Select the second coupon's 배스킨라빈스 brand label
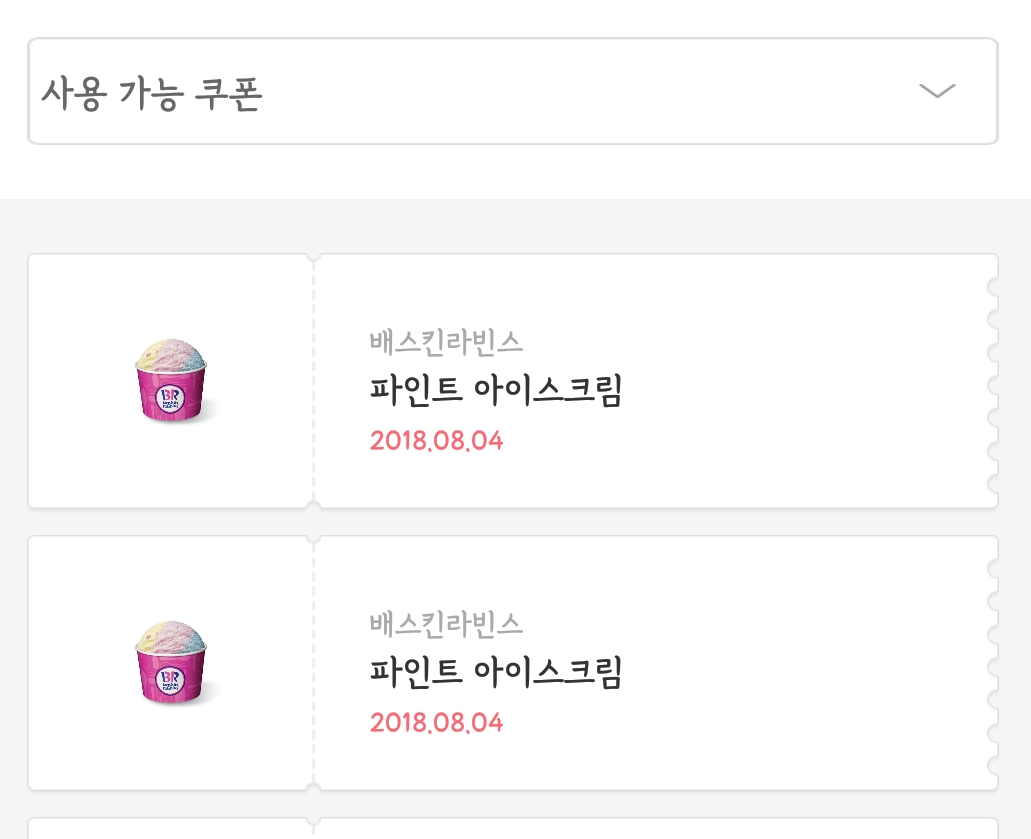The height and width of the screenshot is (839, 1031). click(446, 624)
